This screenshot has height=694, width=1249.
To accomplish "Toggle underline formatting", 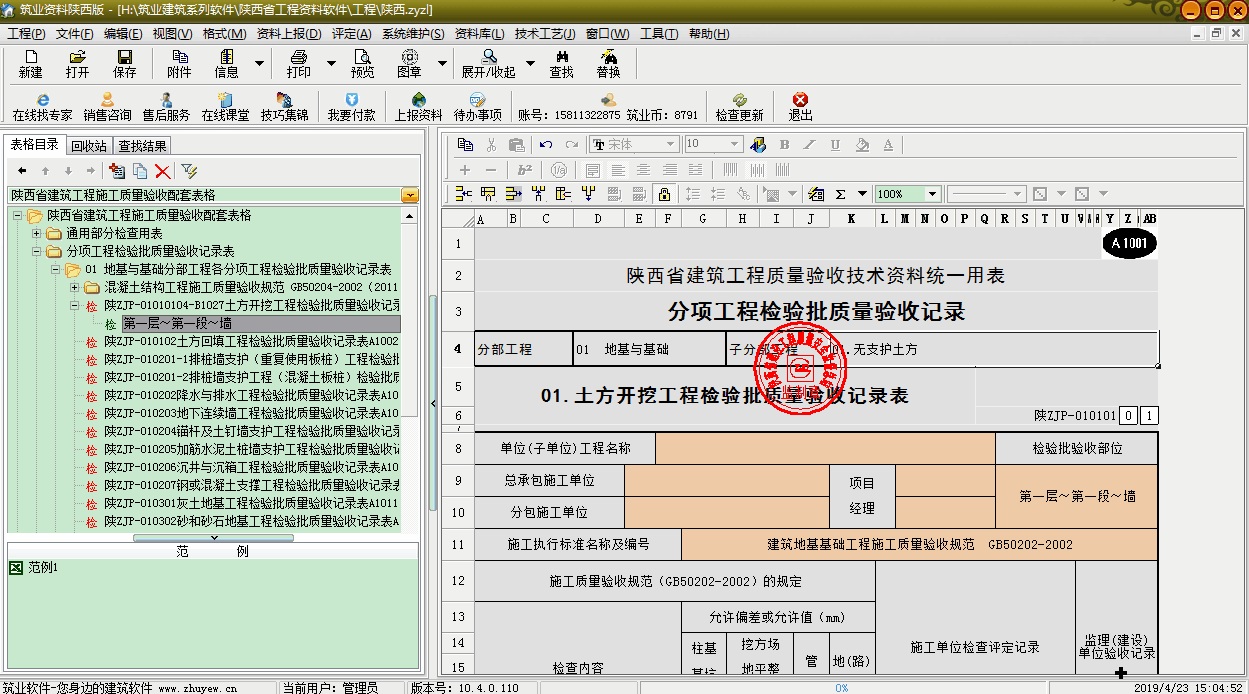I will point(835,145).
